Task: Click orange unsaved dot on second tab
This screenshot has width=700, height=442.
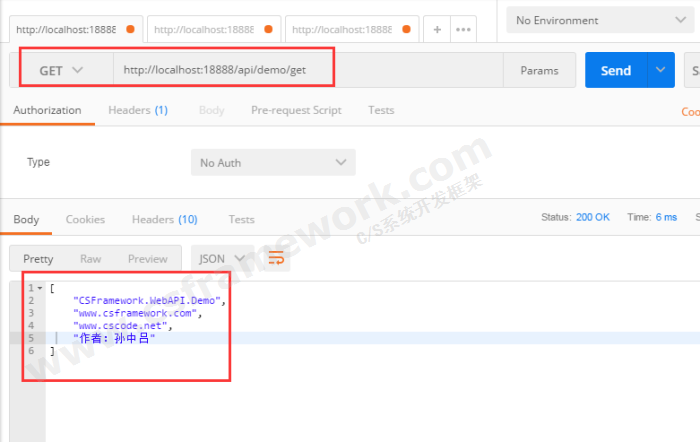Action: coord(269,29)
